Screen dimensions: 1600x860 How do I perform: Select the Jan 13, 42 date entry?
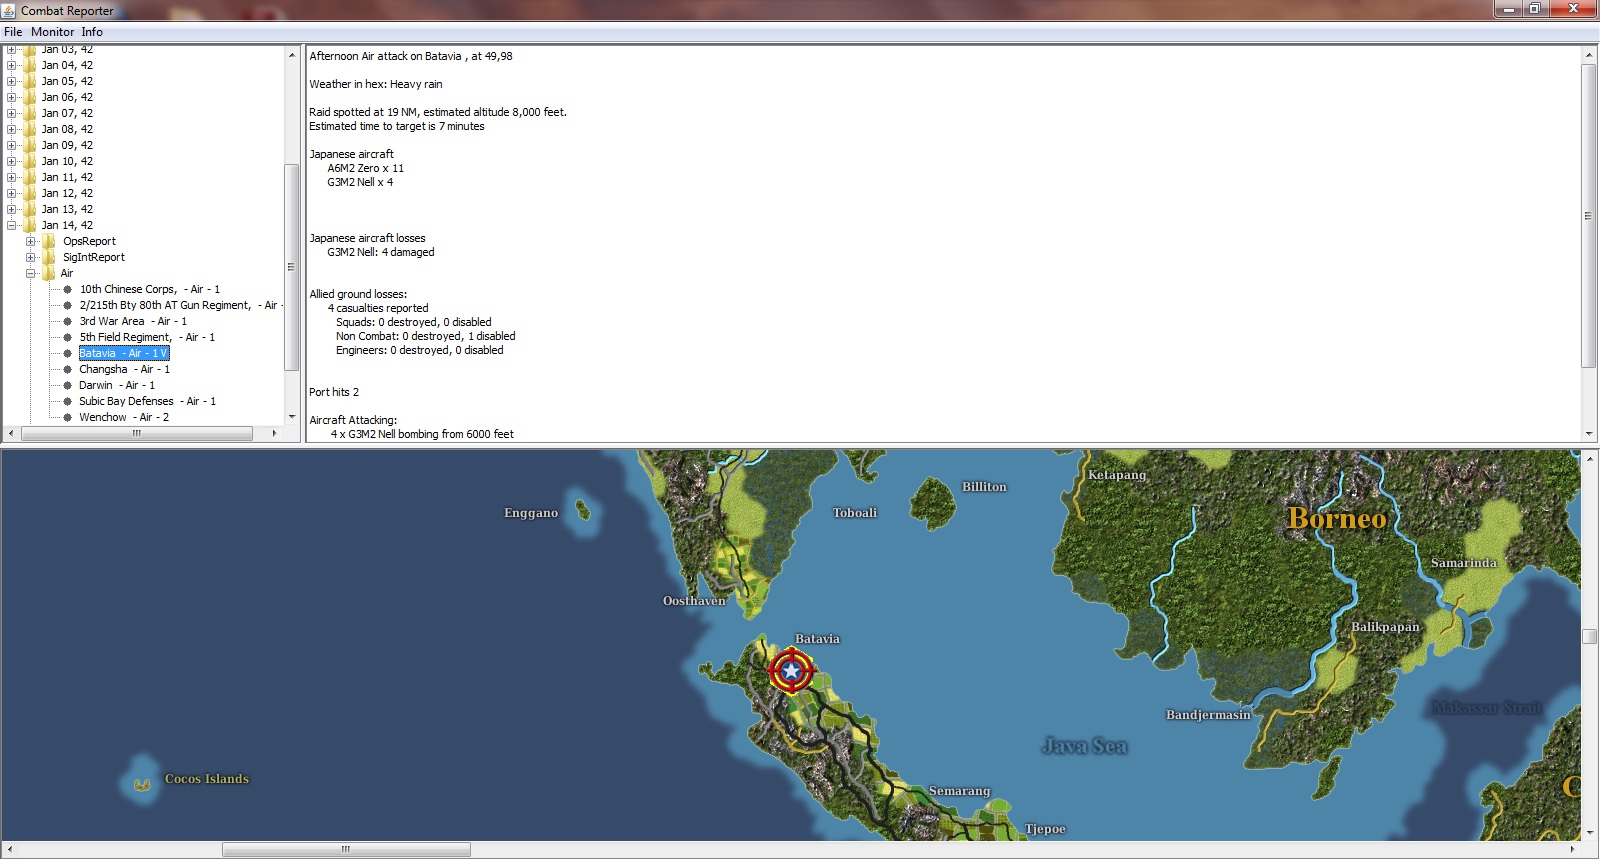click(x=67, y=209)
